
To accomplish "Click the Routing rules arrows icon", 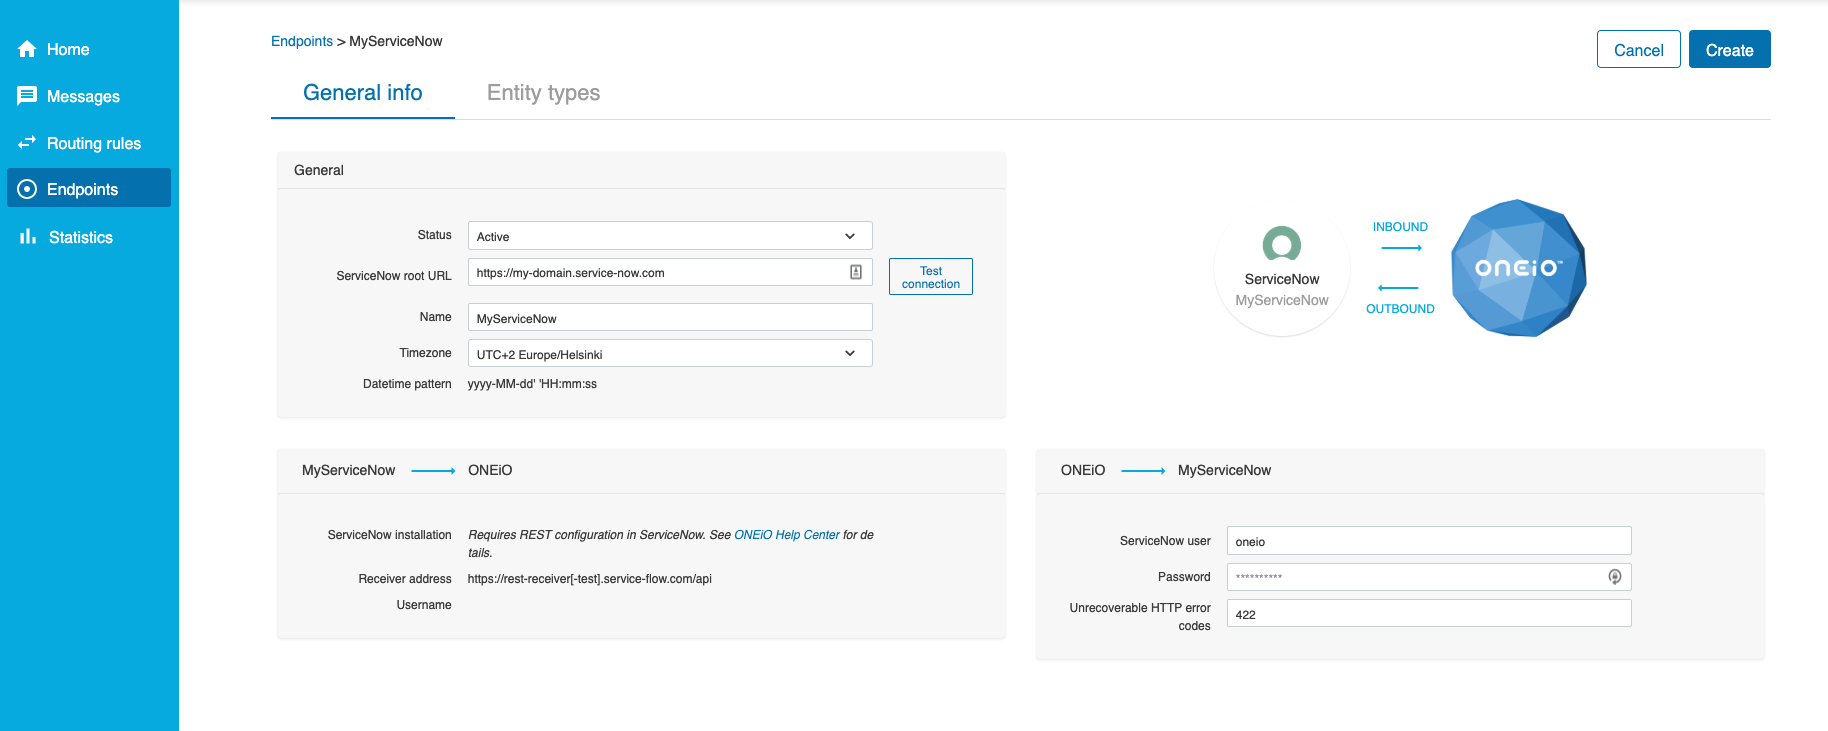I will tap(27, 143).
